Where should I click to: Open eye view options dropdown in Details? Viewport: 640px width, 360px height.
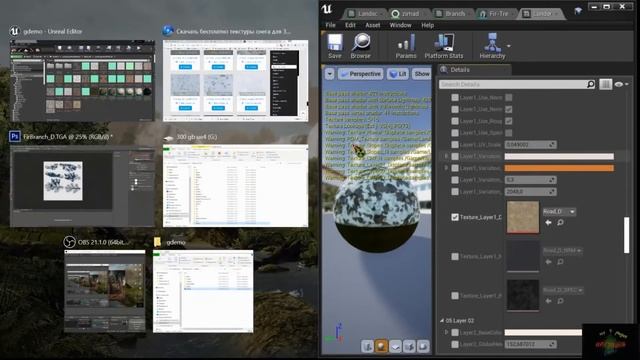(x=622, y=84)
